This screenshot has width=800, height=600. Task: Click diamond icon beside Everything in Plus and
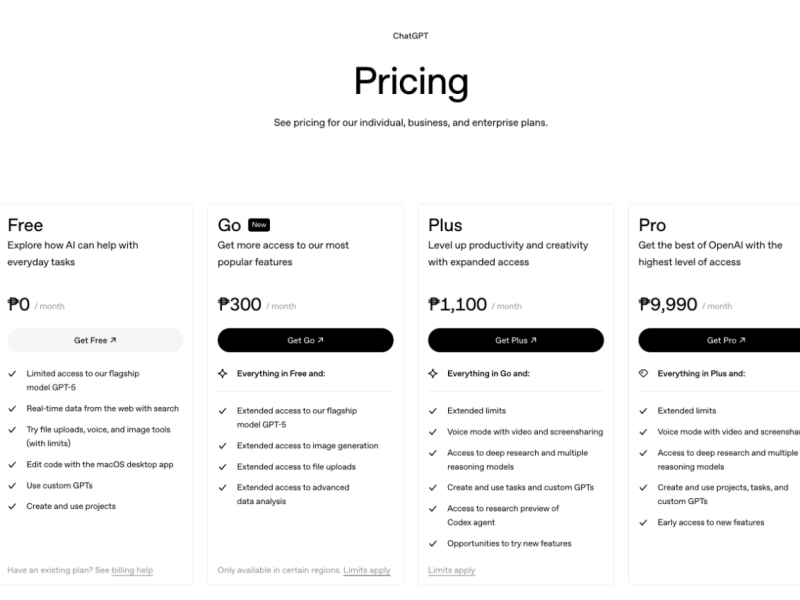point(643,373)
